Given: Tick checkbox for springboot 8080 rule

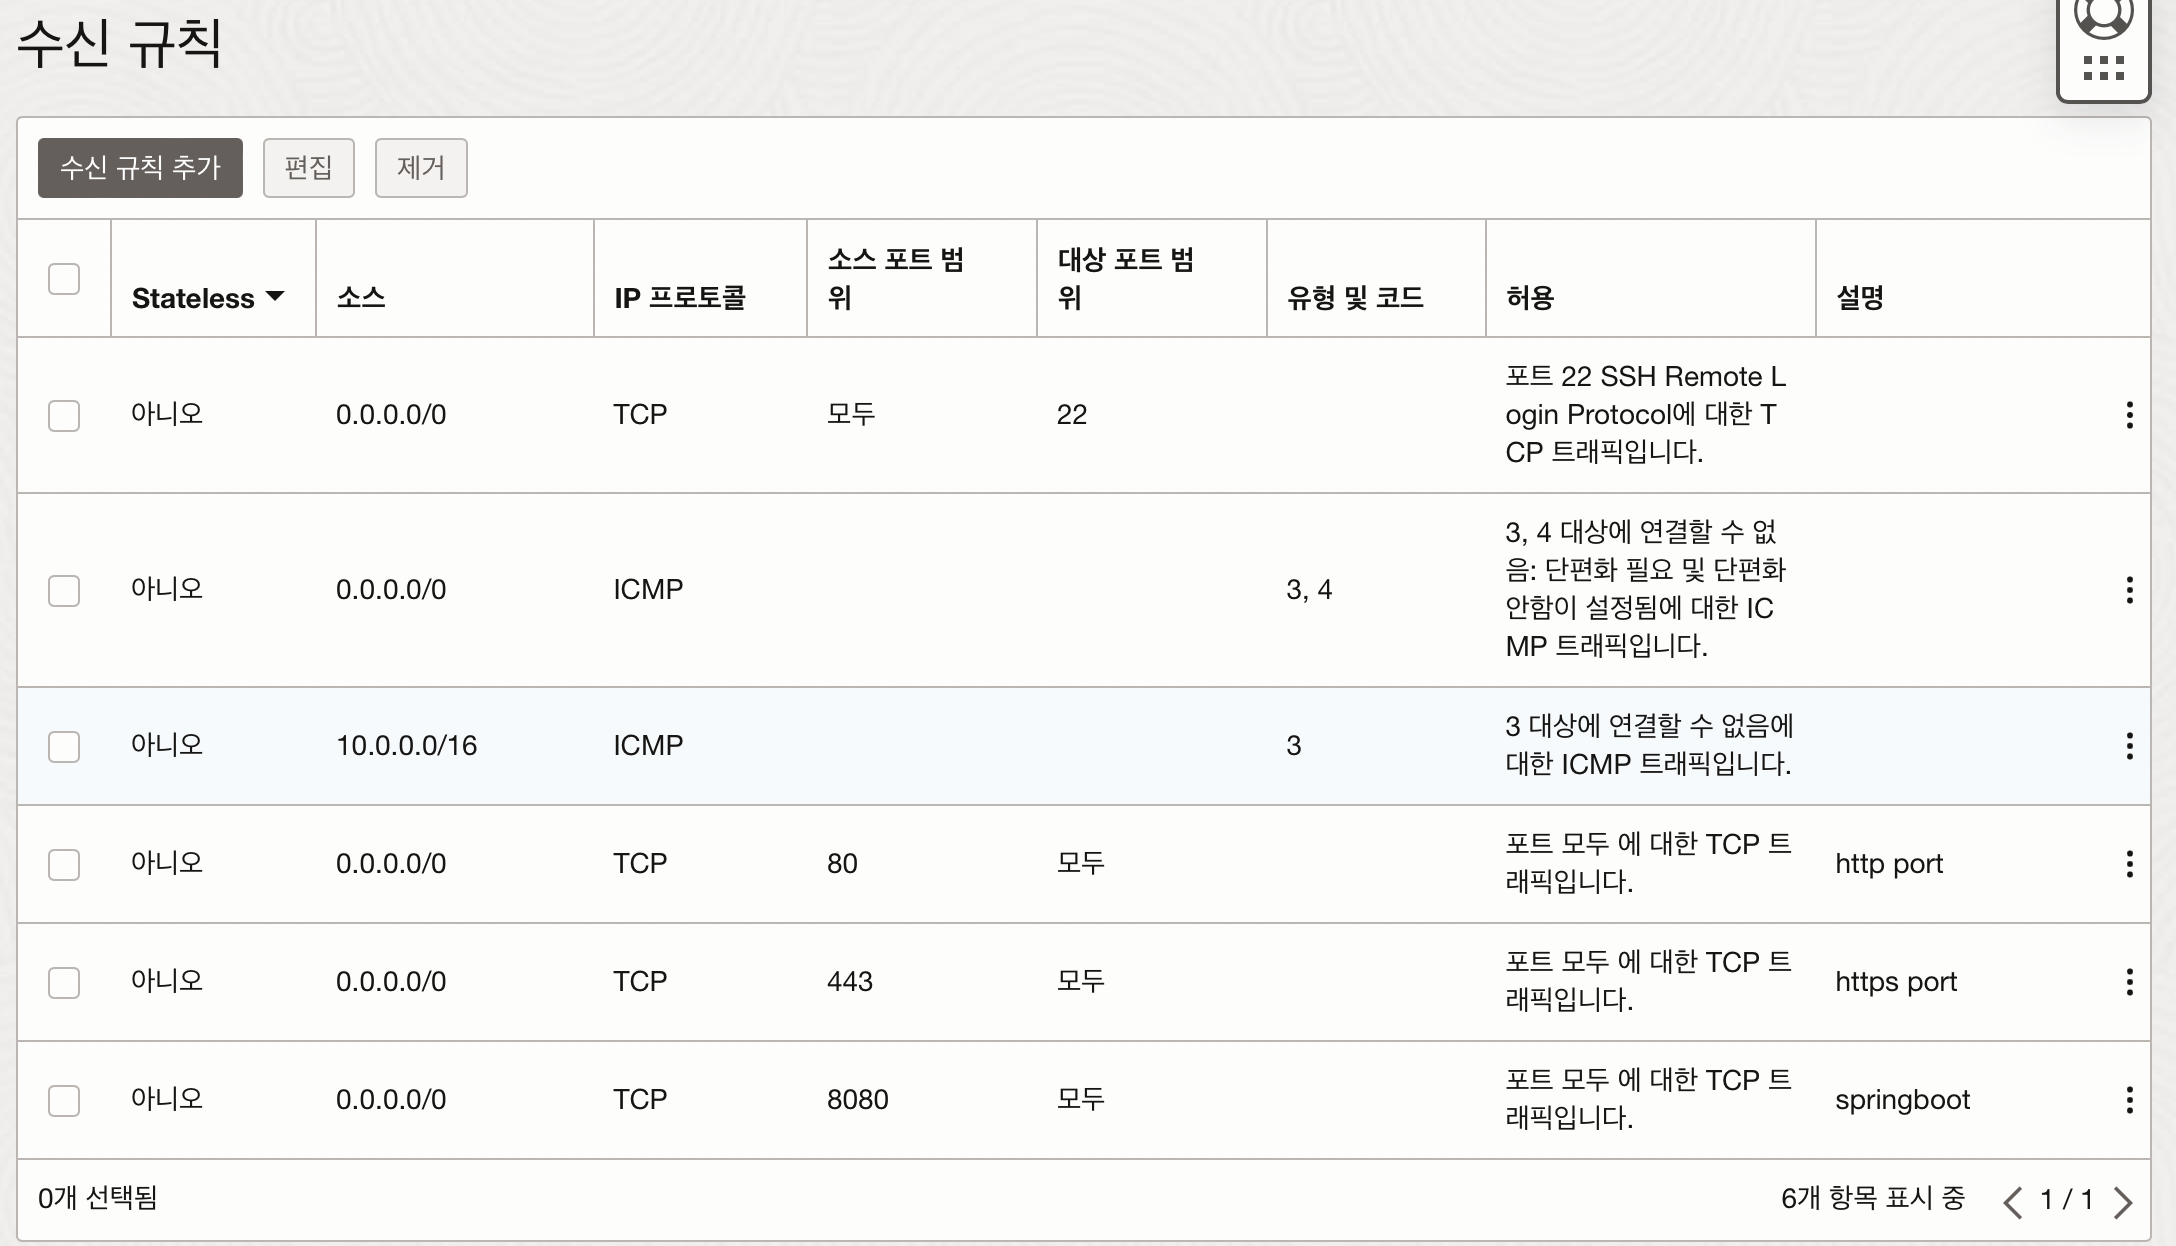Looking at the screenshot, I should point(64,1100).
